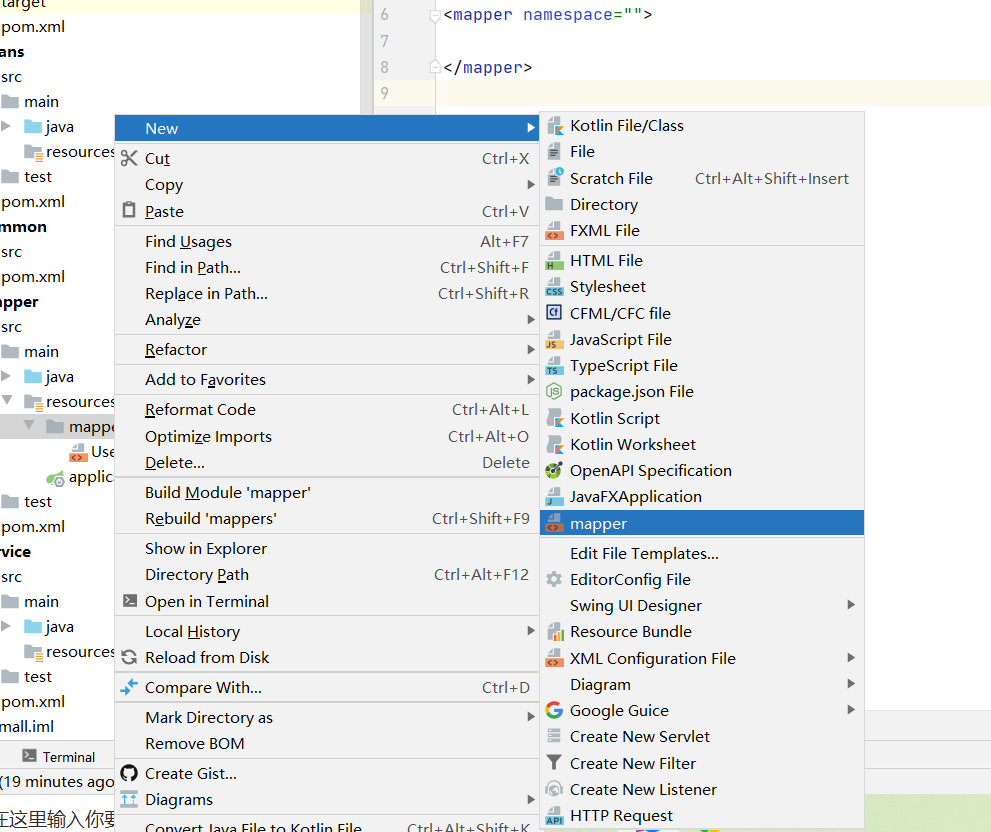This screenshot has width=991, height=832.
Task: Open the Terminal tool window tab
Action: 58,757
